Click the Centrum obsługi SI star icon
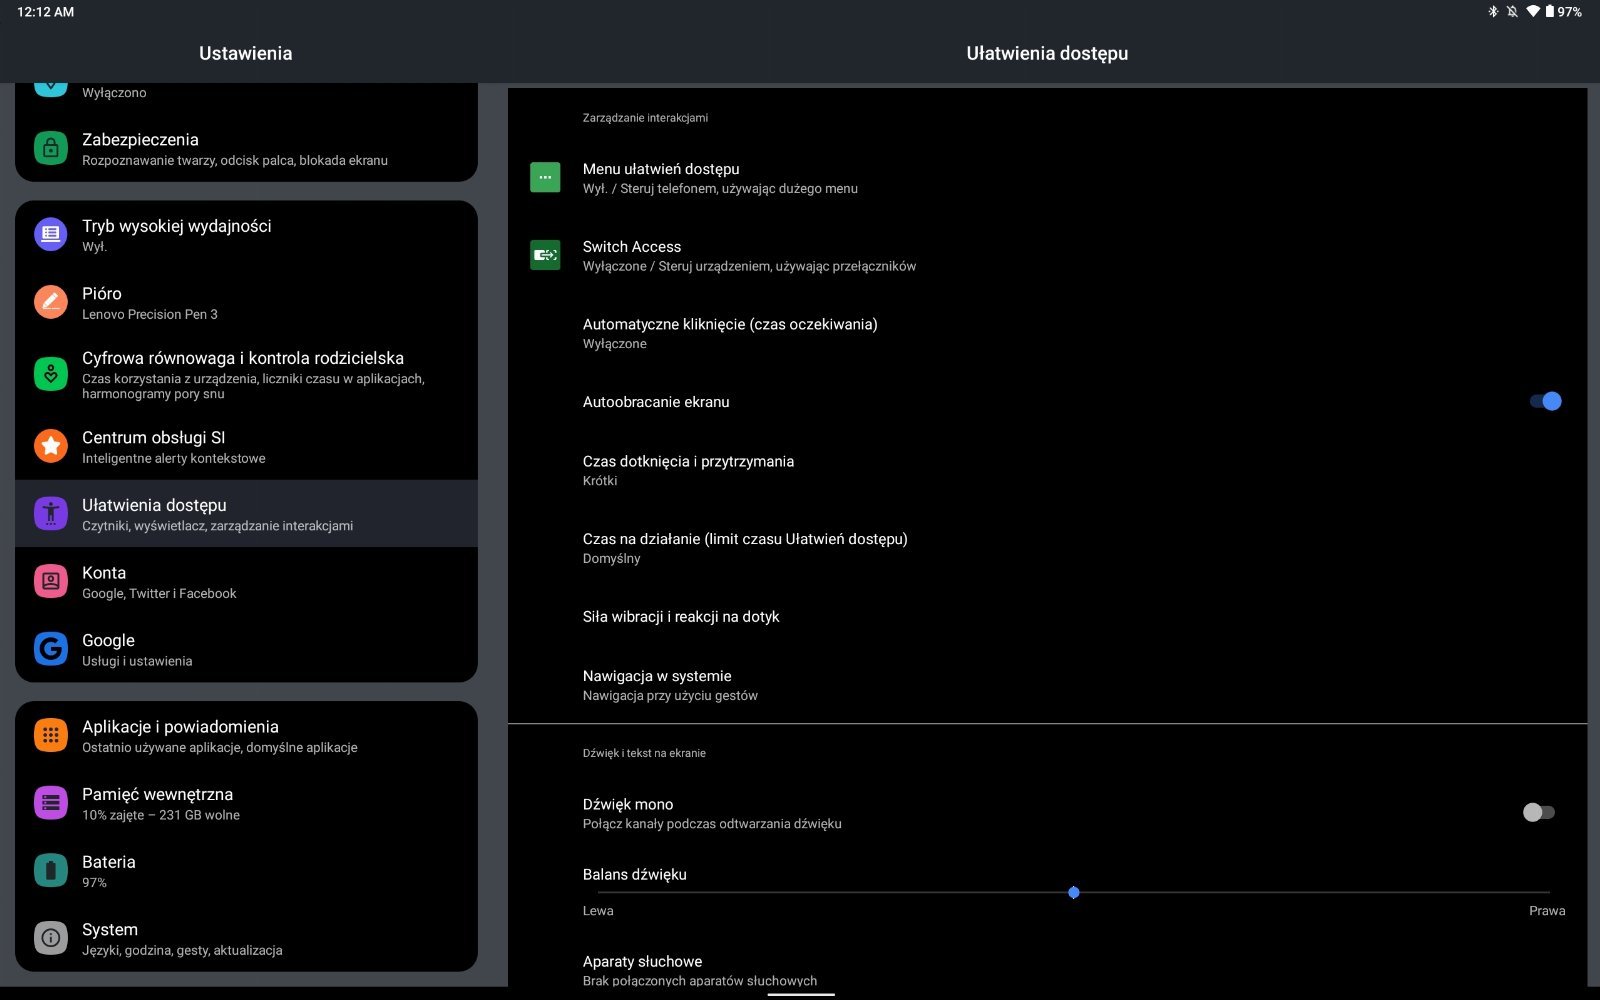This screenshot has width=1600, height=1000. pos(50,446)
